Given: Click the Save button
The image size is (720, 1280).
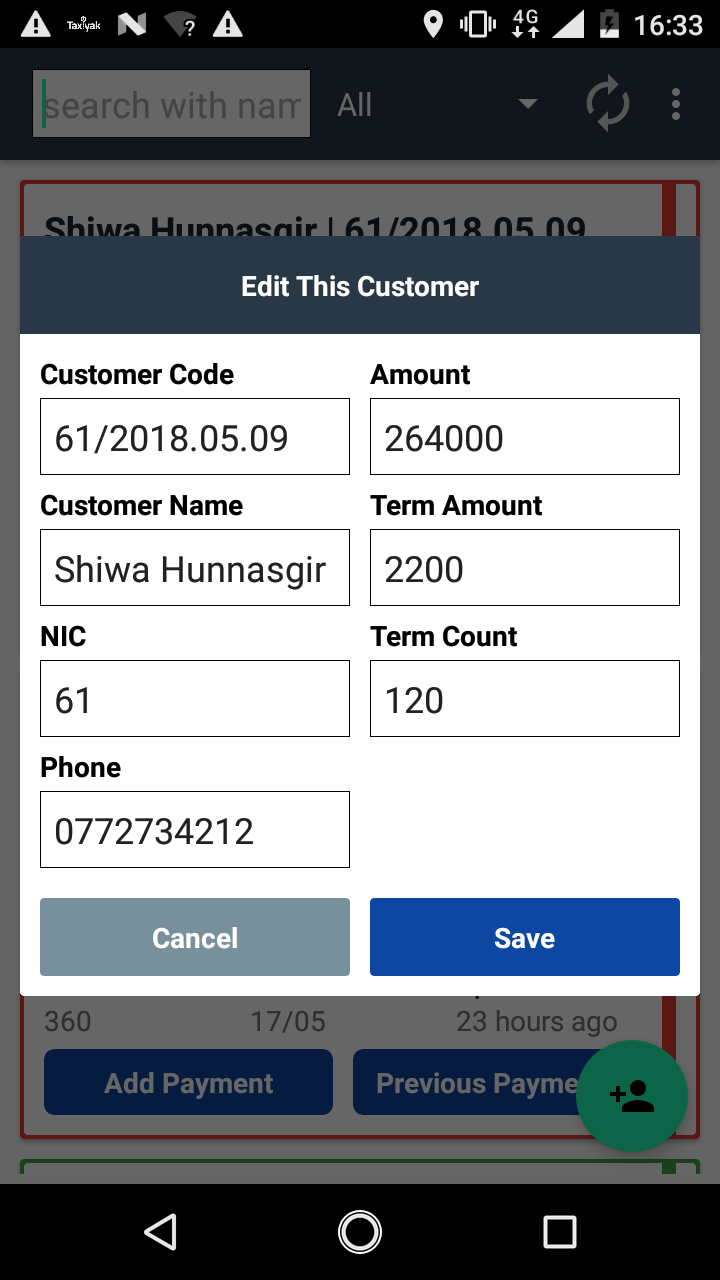Looking at the screenshot, I should coord(524,937).
